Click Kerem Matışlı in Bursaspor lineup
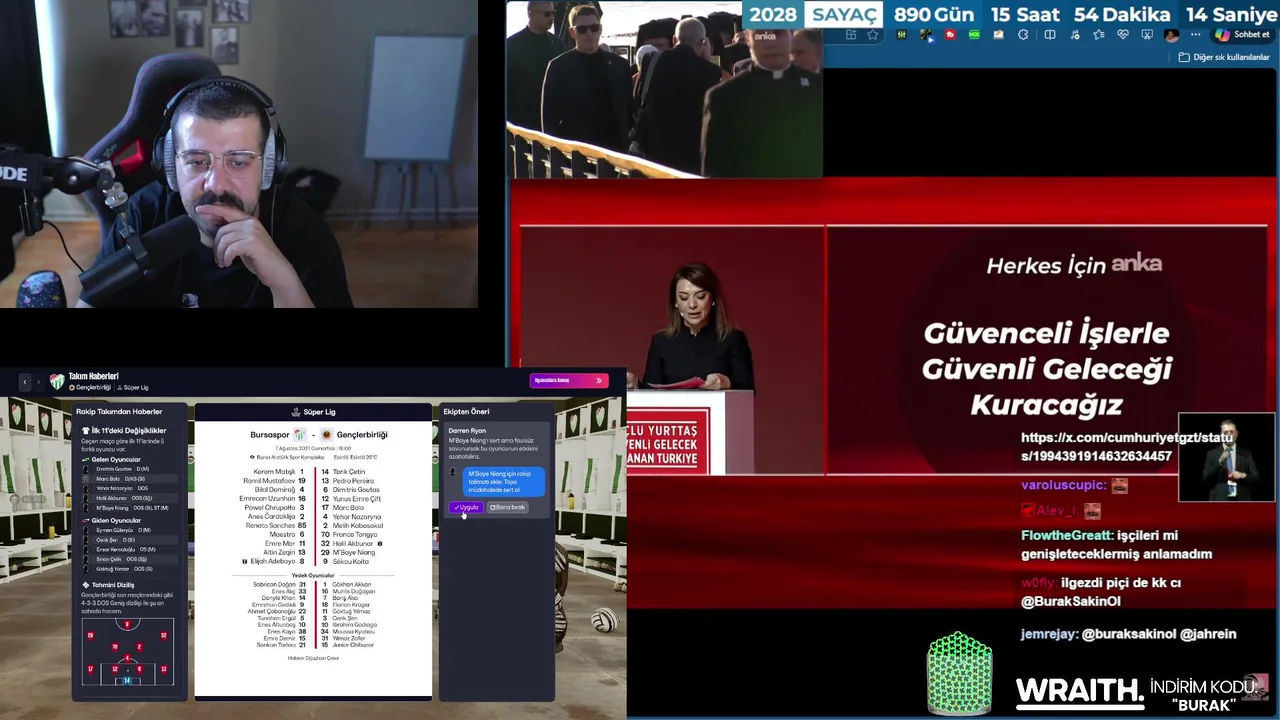The height and width of the screenshot is (720, 1280). pos(274,471)
